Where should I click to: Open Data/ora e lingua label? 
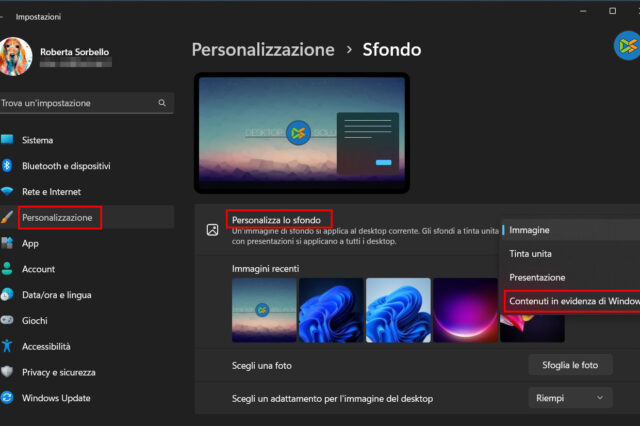click(57, 295)
